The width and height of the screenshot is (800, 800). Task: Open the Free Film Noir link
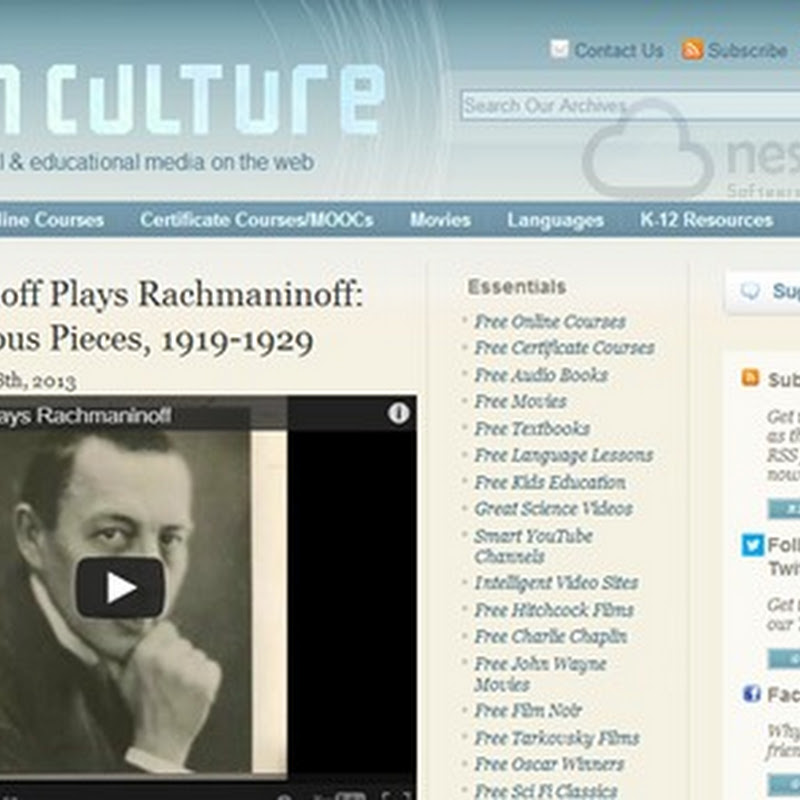(528, 711)
